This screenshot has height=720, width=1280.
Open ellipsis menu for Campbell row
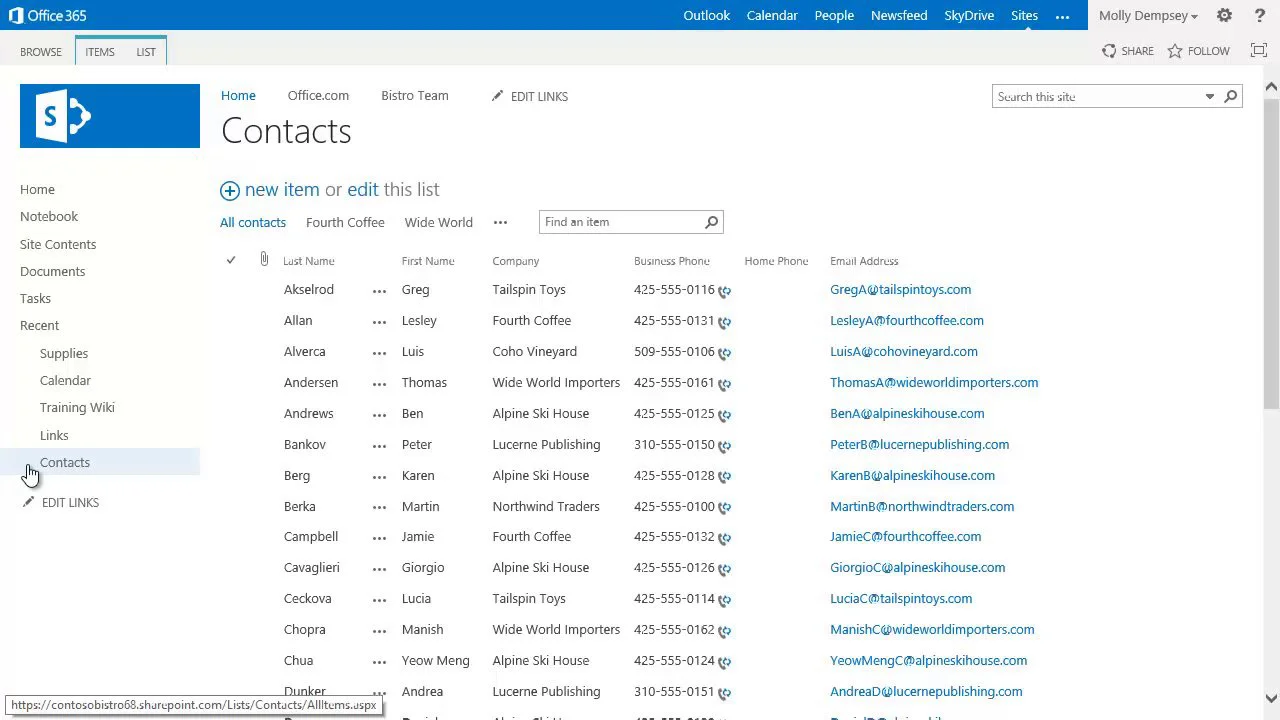(379, 538)
